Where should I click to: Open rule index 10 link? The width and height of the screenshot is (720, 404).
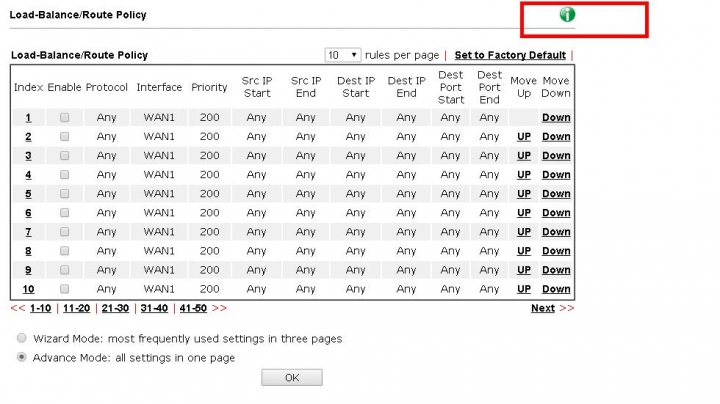coord(28,289)
